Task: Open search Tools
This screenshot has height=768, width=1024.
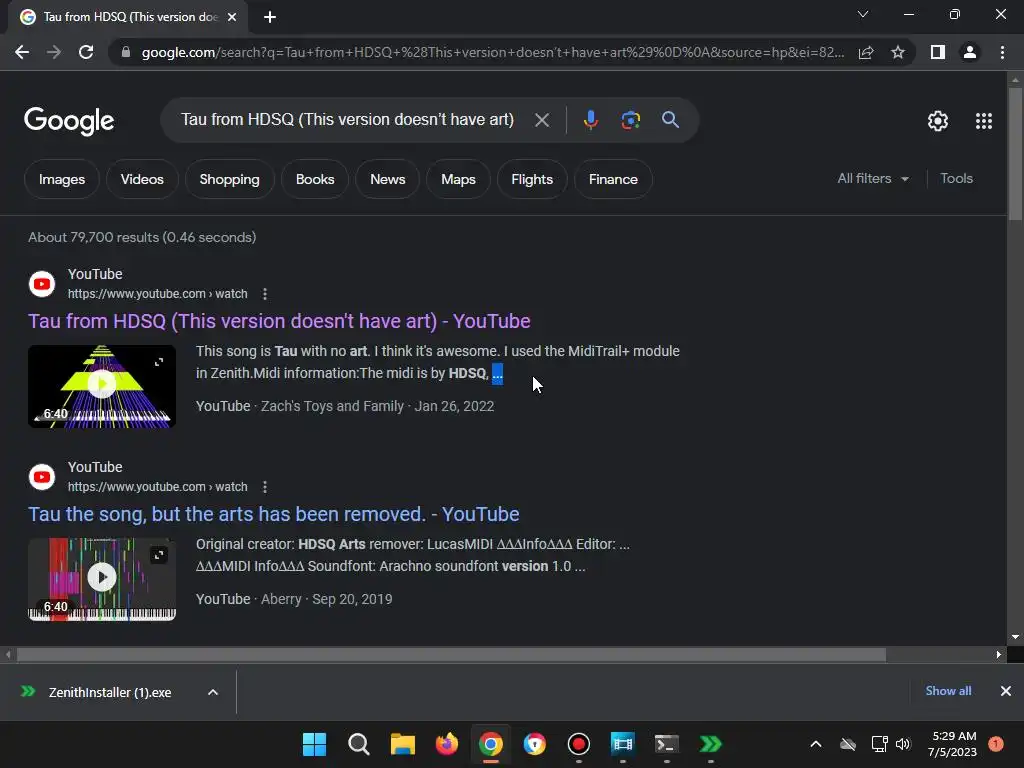Action: 956,178
